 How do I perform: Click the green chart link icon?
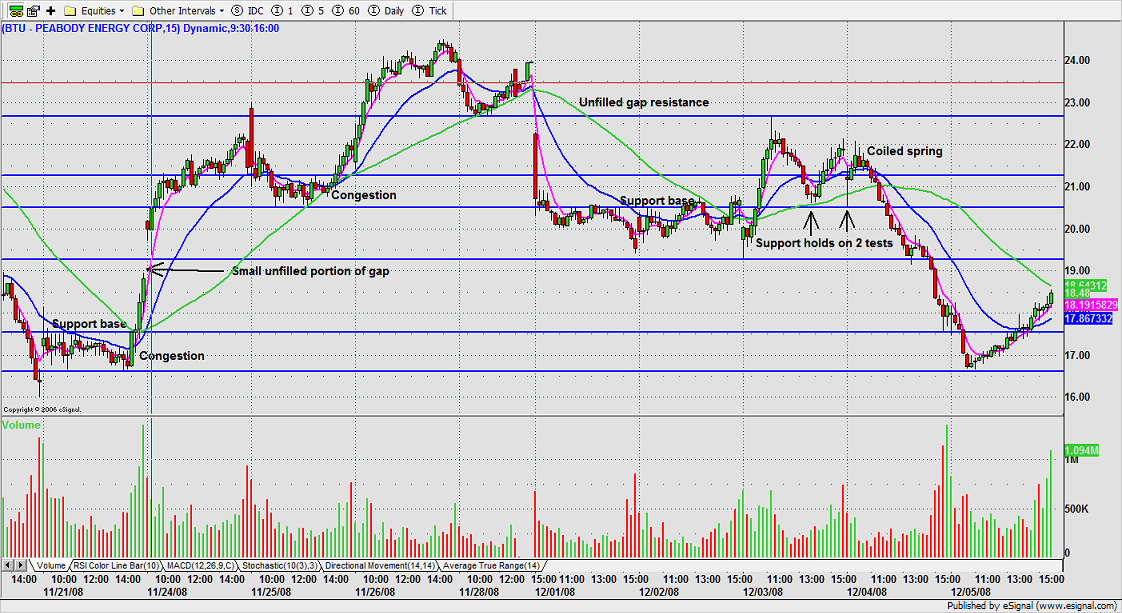[x=16, y=11]
